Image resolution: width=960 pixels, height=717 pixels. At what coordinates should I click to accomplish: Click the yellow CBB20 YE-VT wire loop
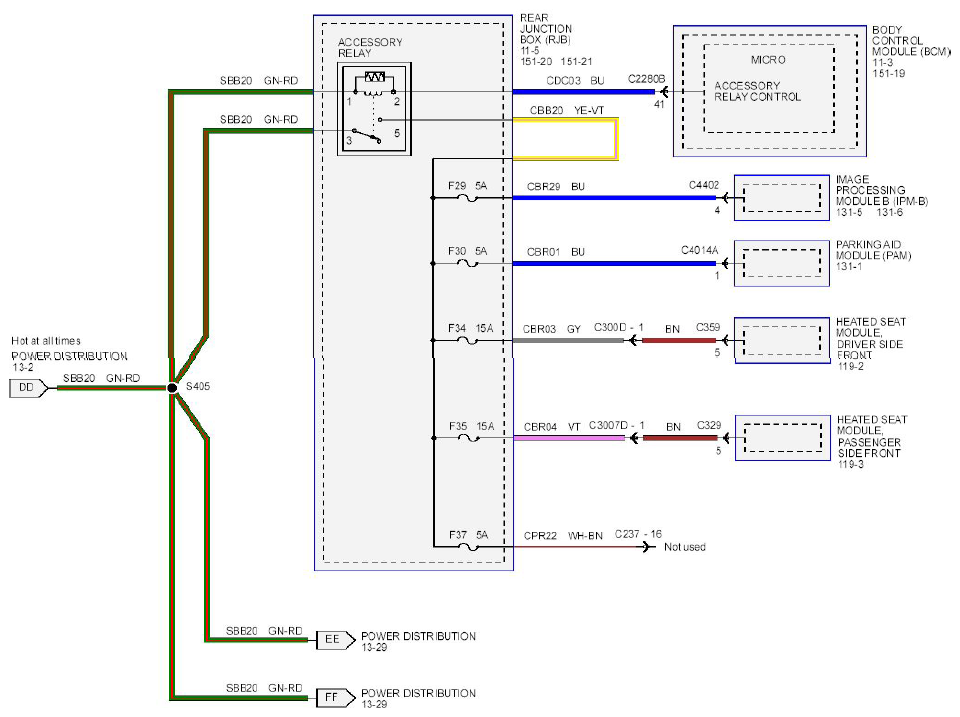[x=566, y=139]
